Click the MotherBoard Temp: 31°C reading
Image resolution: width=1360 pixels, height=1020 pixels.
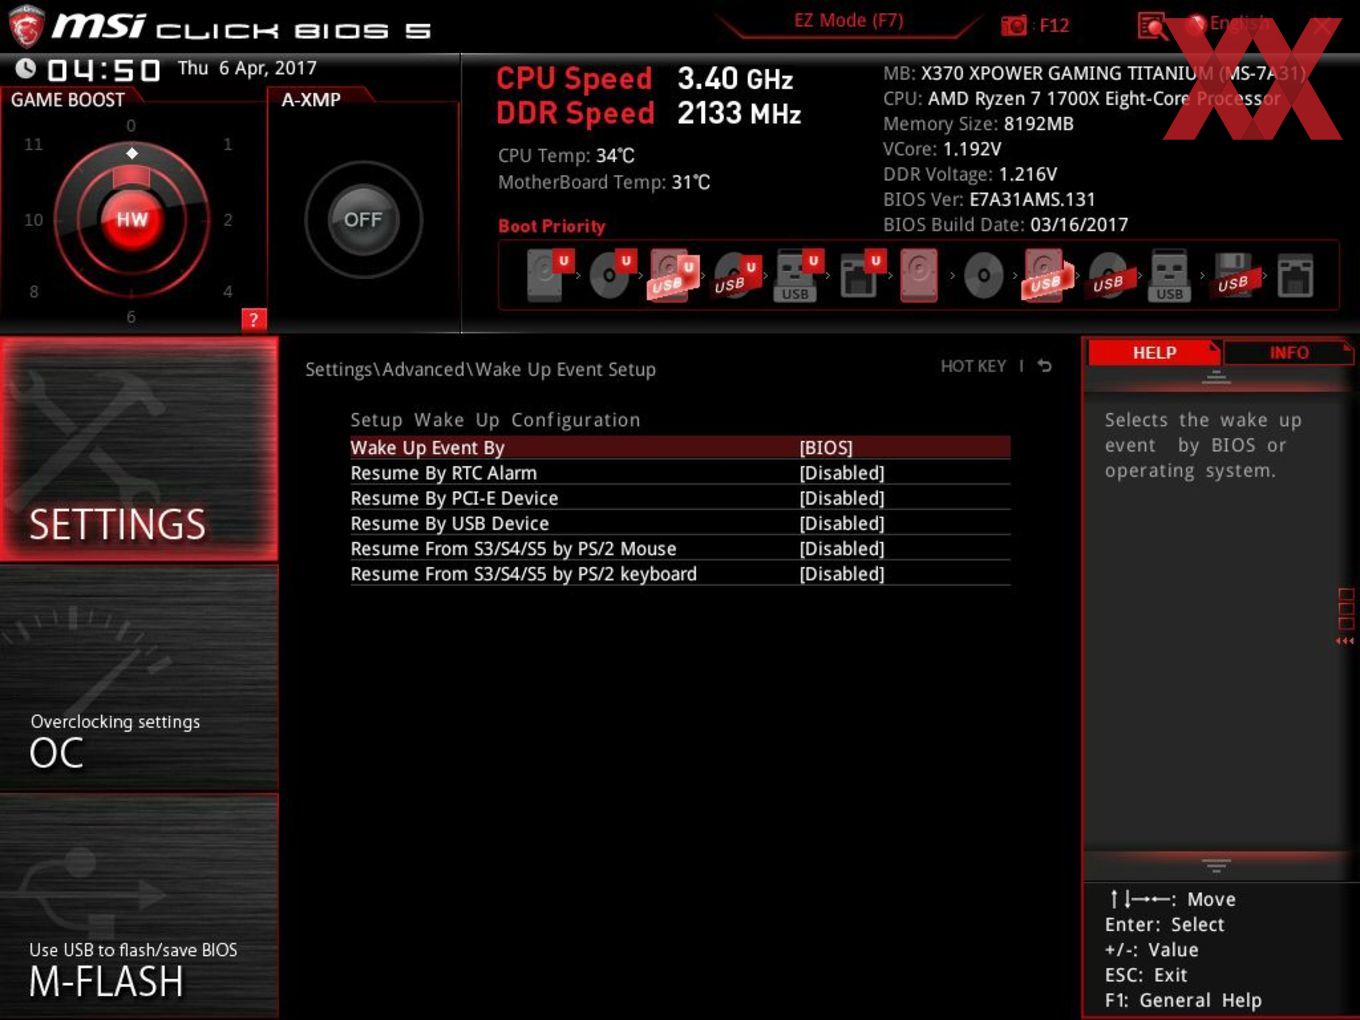[x=604, y=182]
